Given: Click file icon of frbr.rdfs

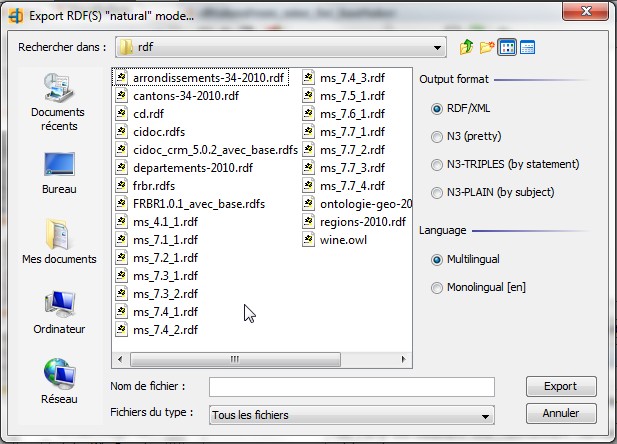Looking at the screenshot, I should (x=122, y=185).
